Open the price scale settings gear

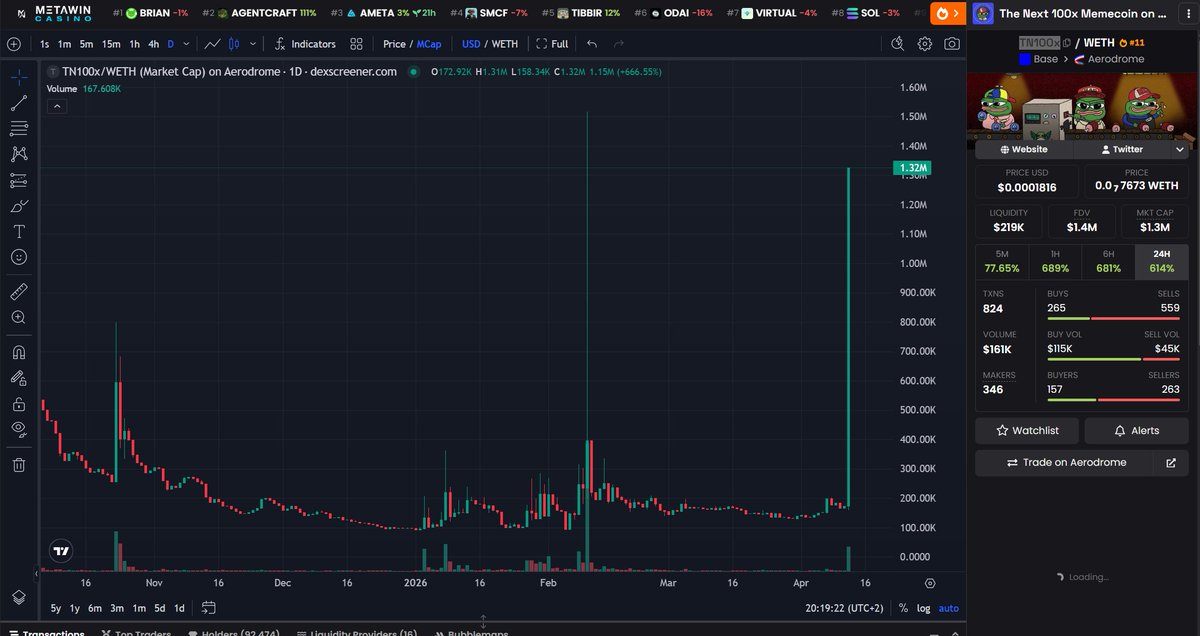(930, 583)
